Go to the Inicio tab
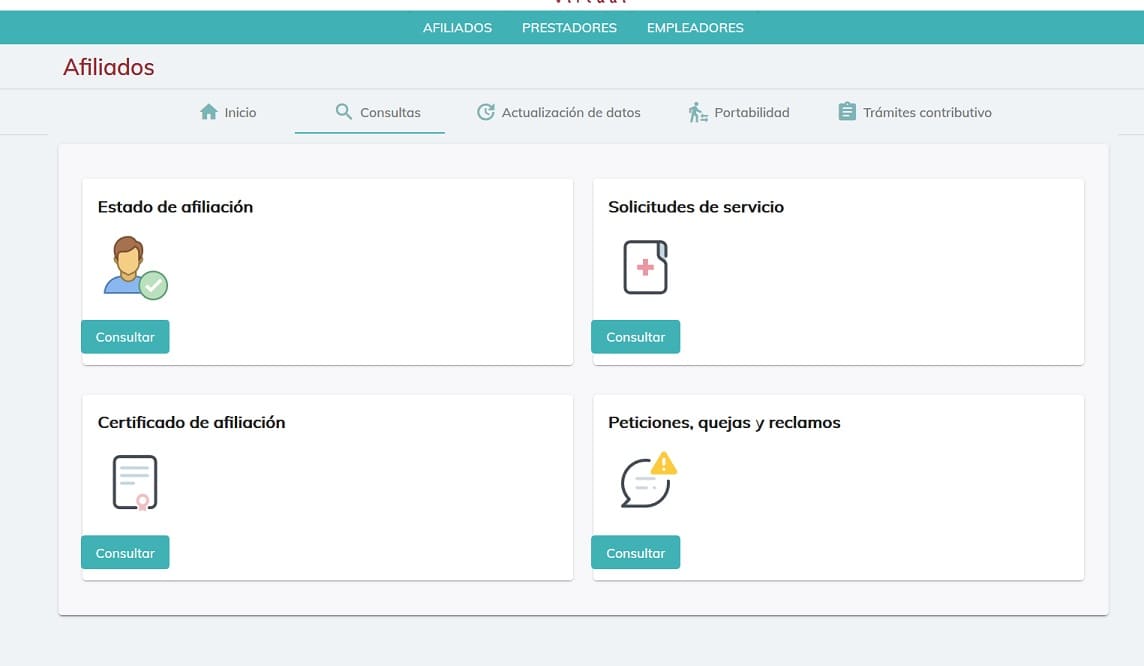 (x=228, y=112)
